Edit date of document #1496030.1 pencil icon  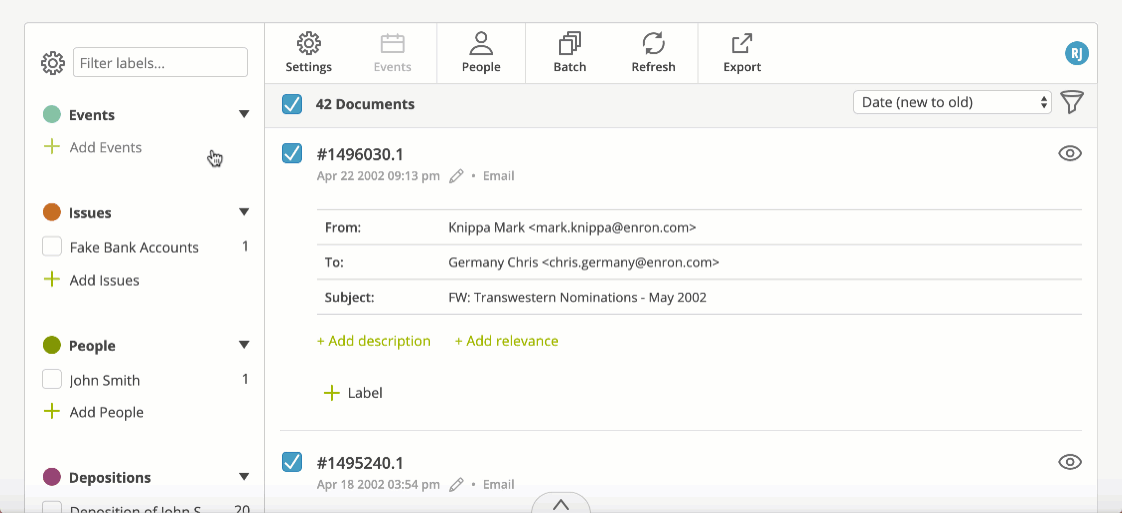456,176
